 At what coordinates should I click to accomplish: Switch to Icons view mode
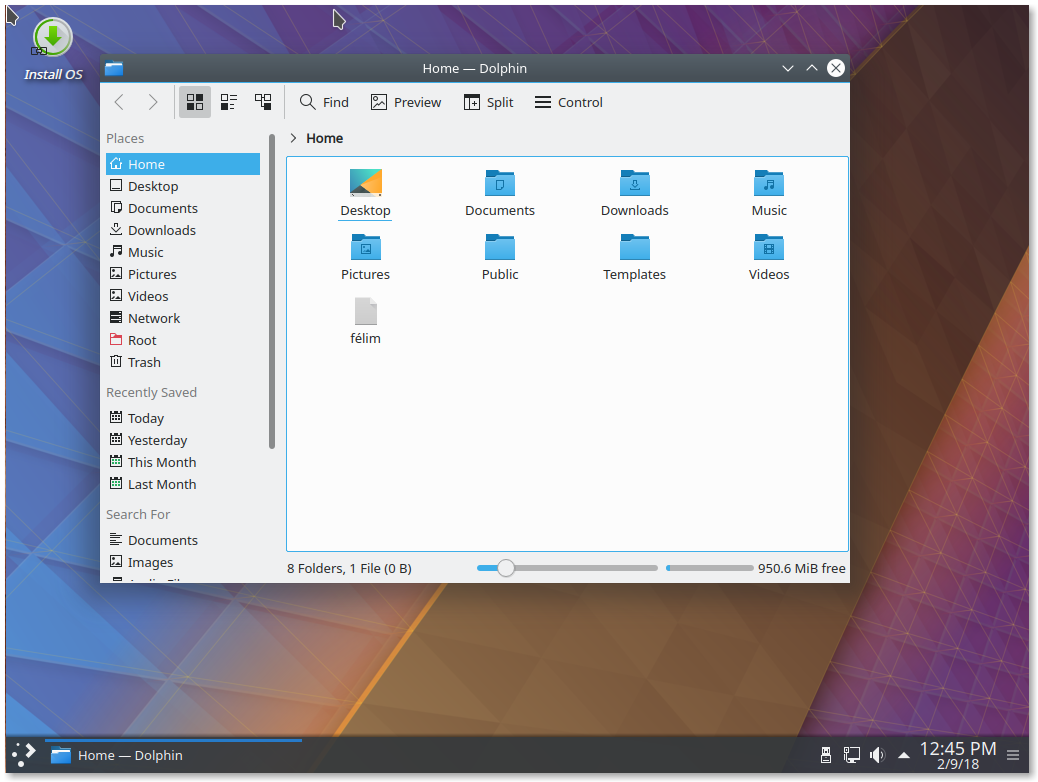point(195,102)
